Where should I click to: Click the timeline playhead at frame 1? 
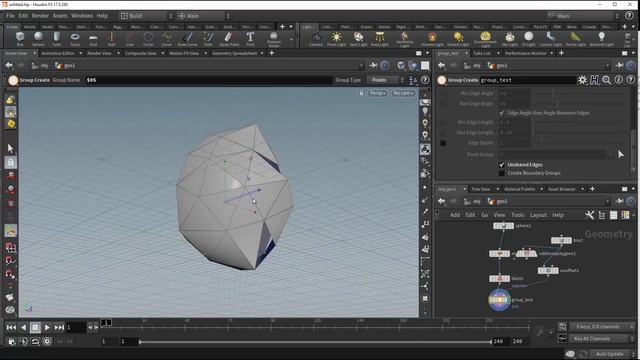[106, 323]
